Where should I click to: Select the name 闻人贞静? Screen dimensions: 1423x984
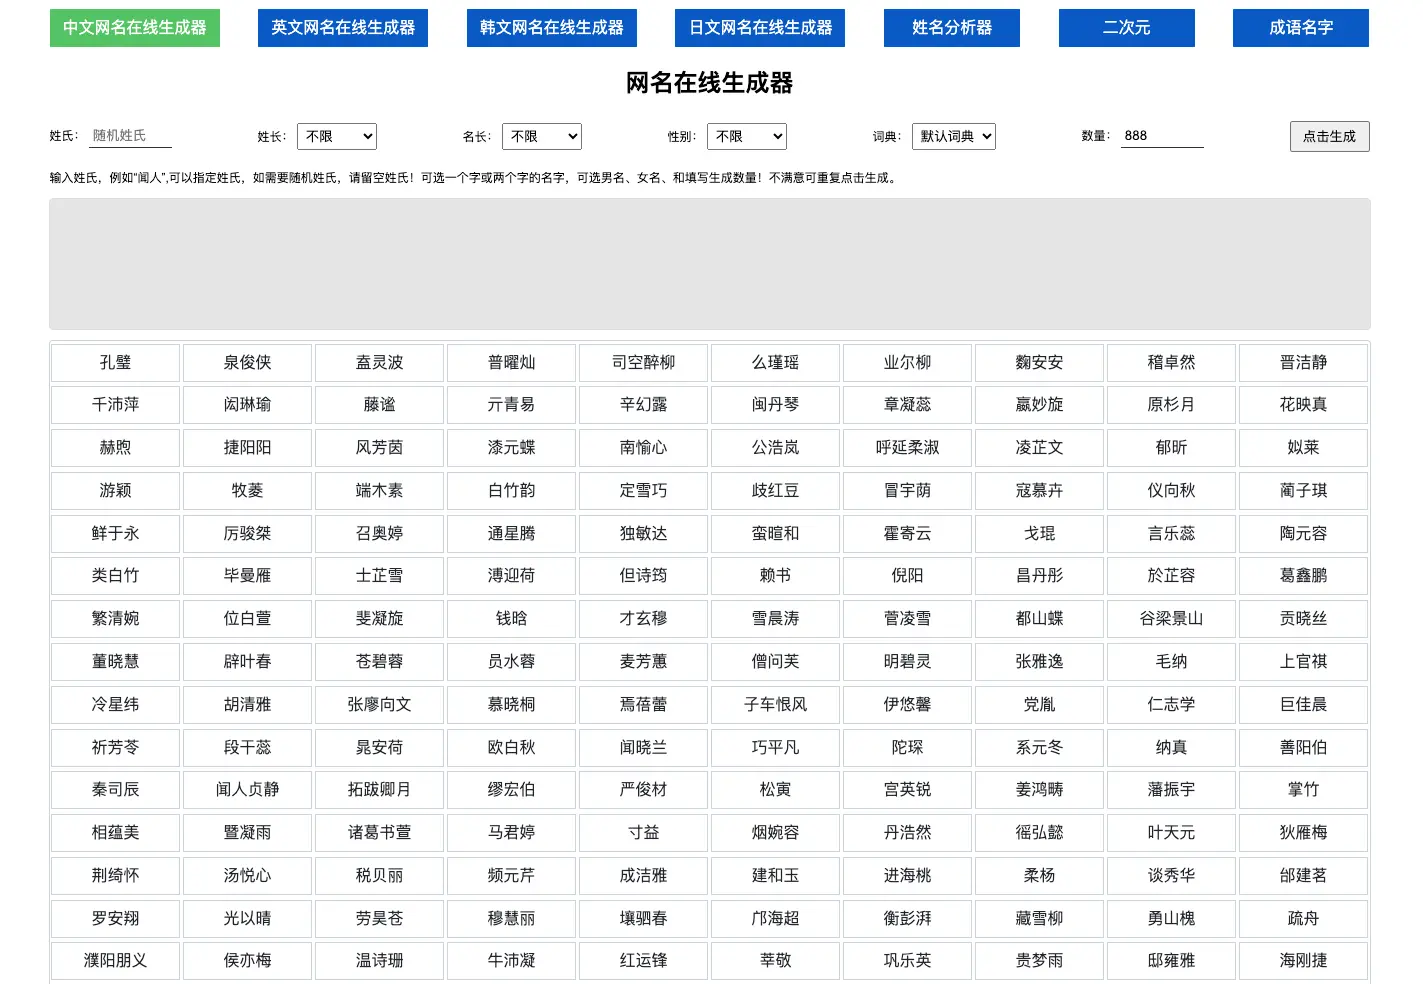point(248,790)
